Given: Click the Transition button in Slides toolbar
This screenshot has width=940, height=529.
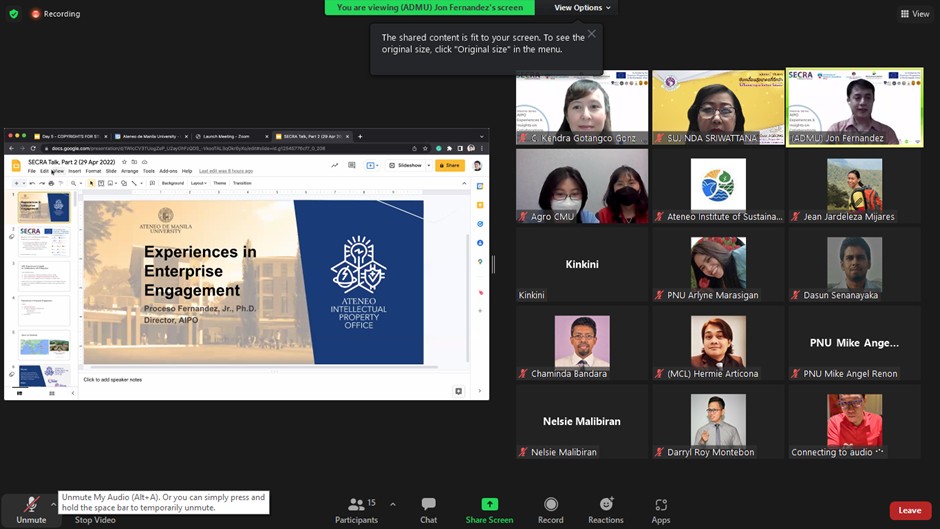Looking at the screenshot, I should pos(242,183).
